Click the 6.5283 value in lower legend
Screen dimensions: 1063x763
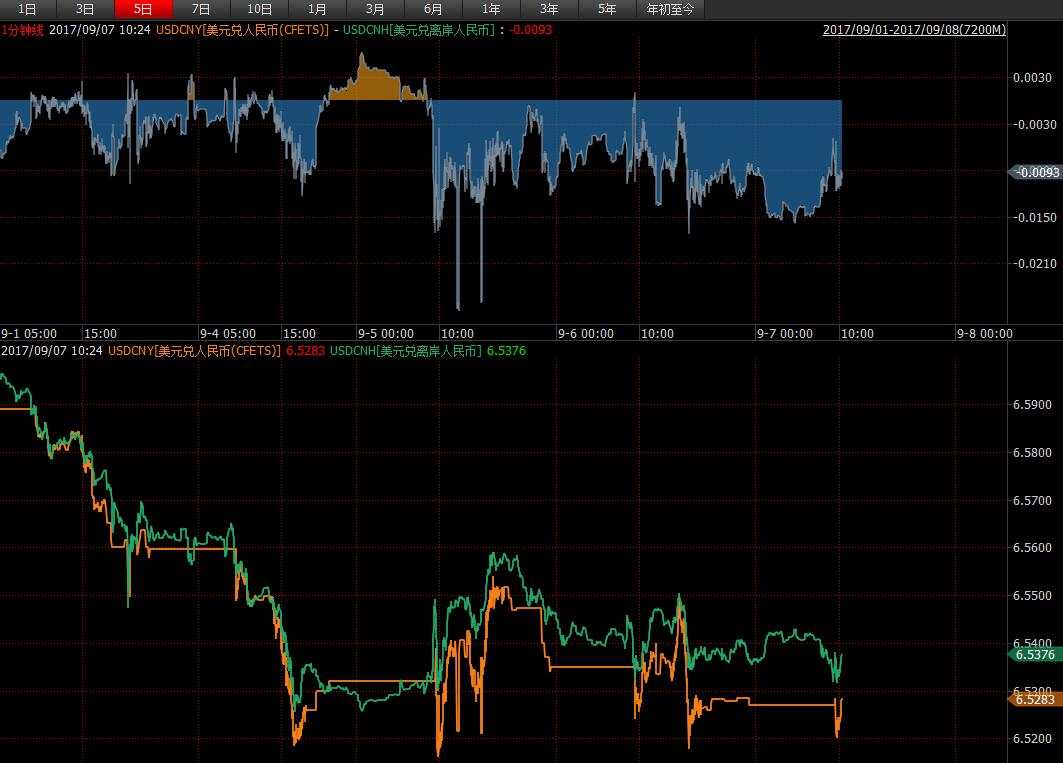(305, 351)
